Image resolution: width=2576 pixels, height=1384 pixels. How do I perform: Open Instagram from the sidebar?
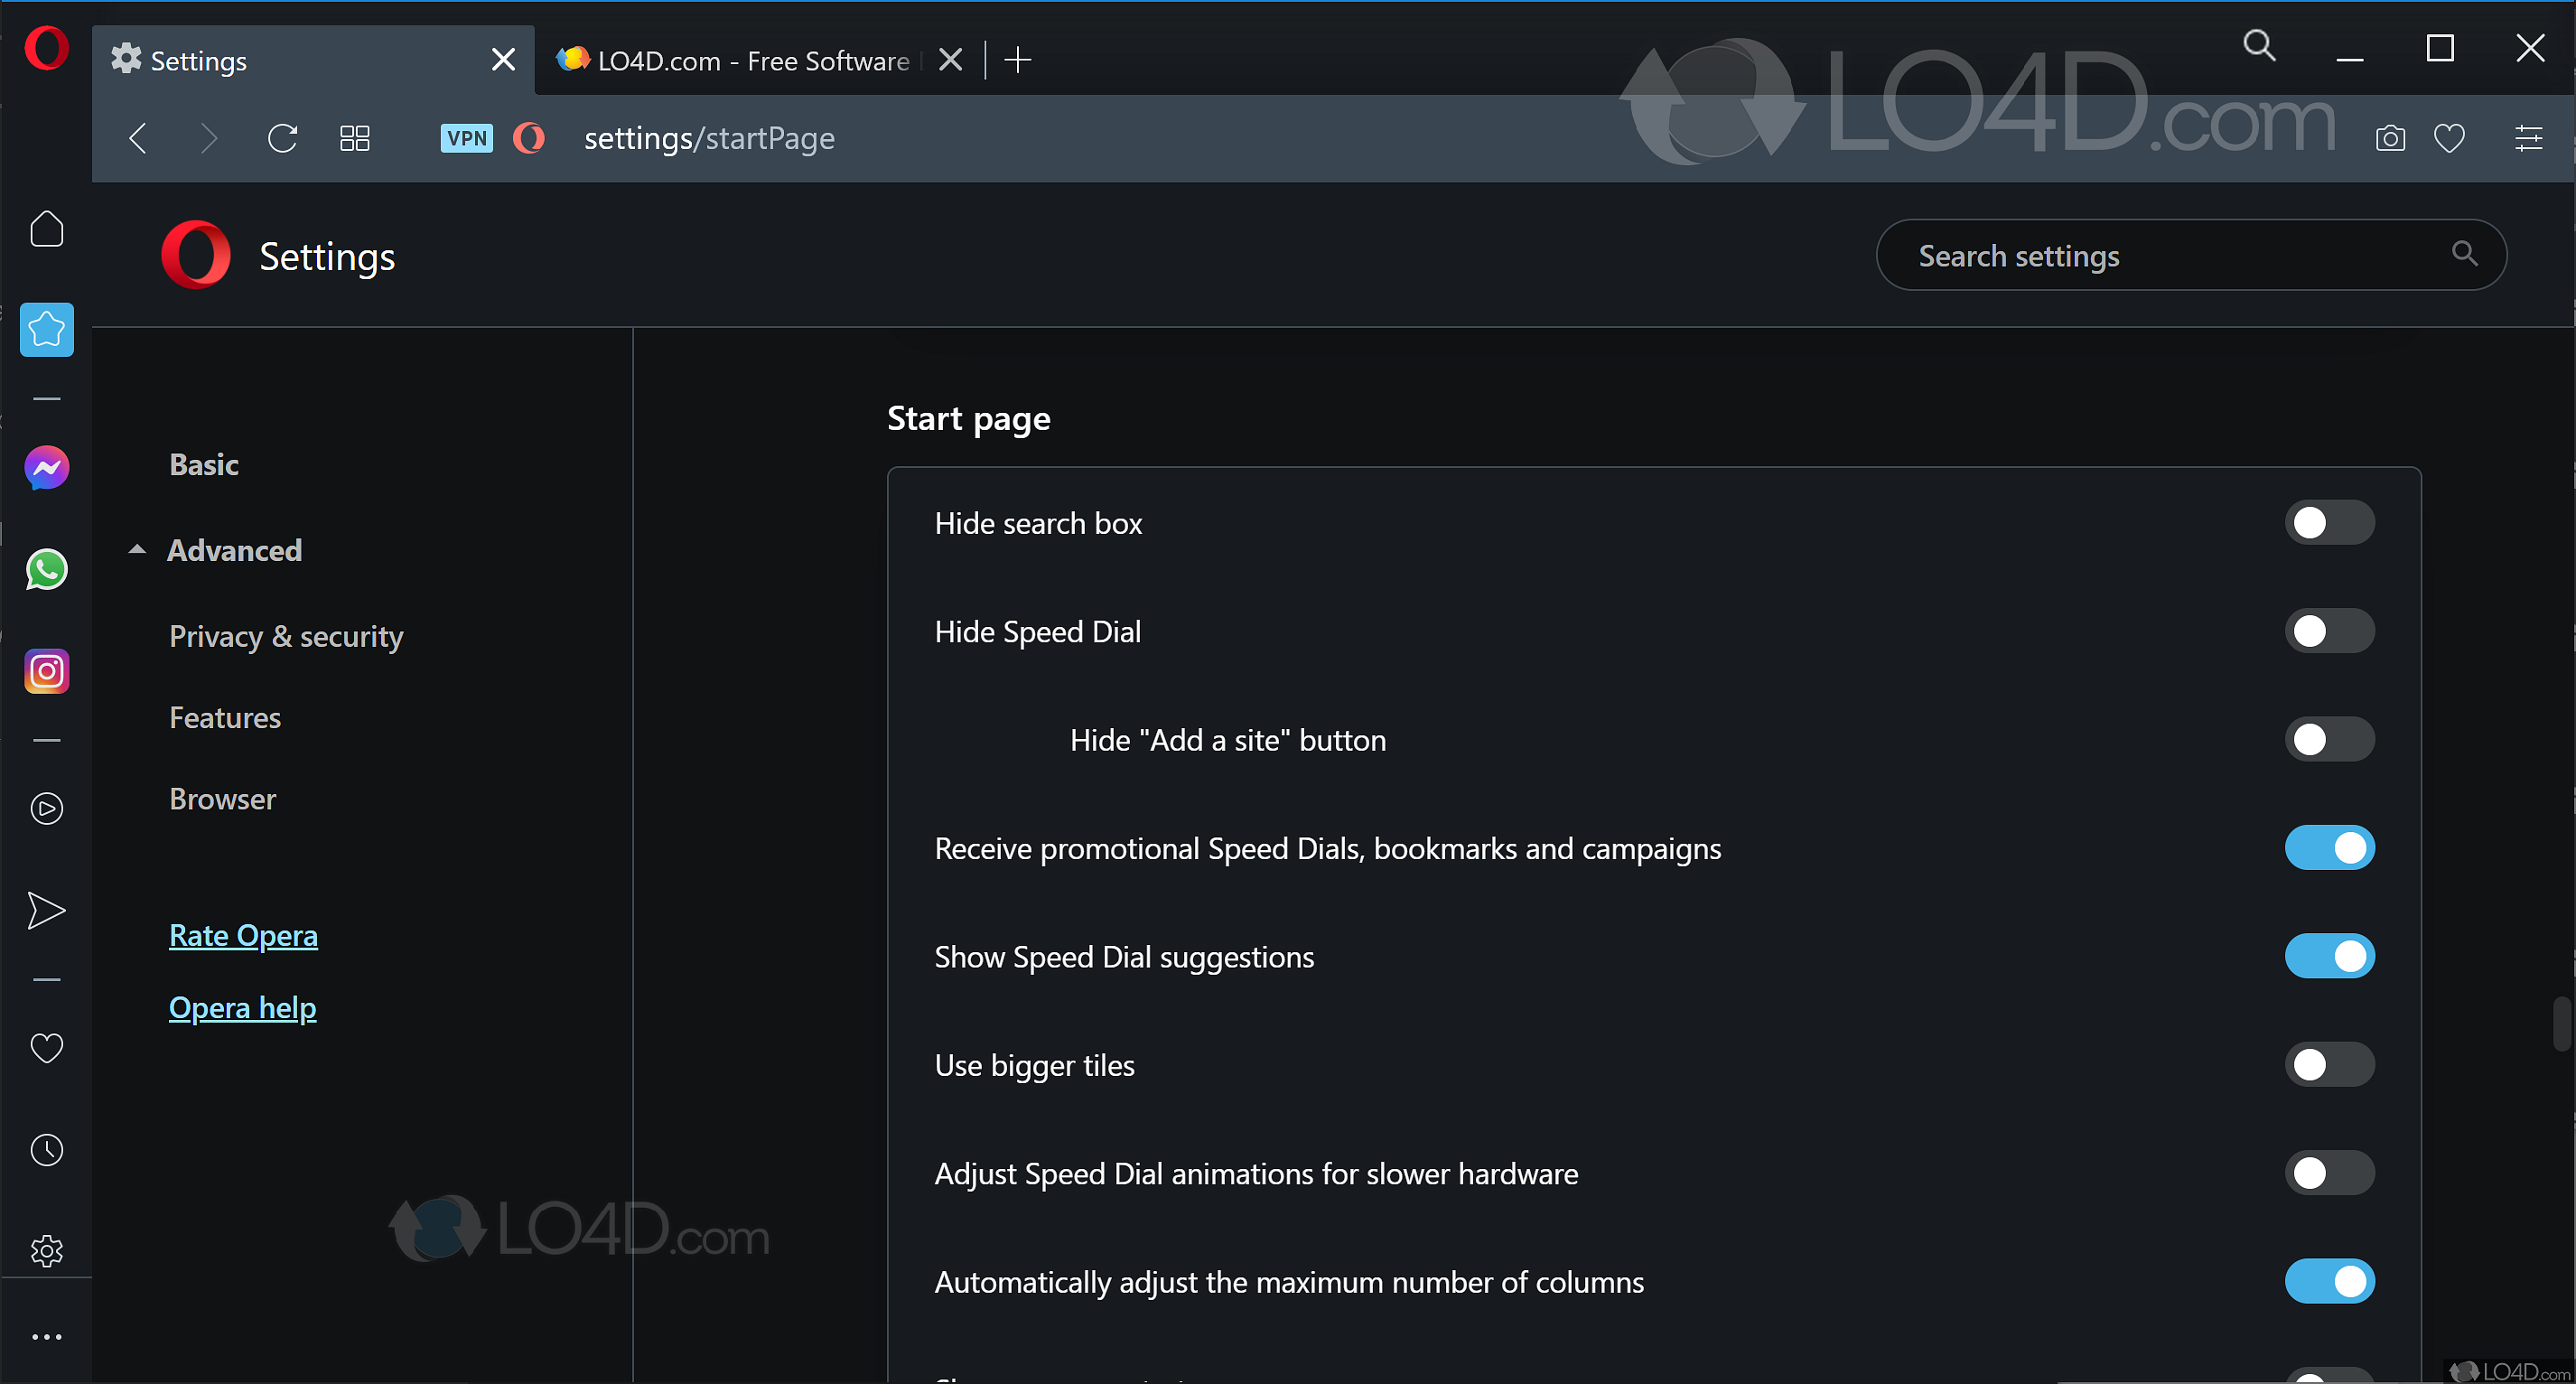46,671
